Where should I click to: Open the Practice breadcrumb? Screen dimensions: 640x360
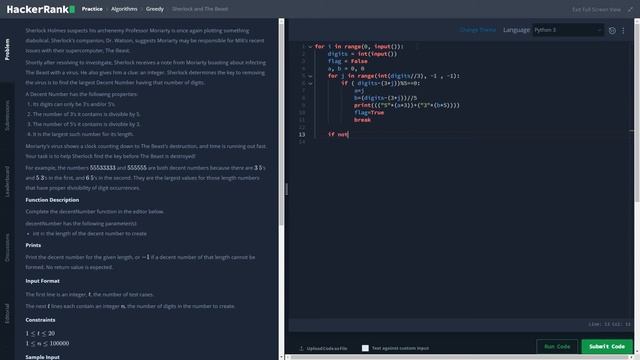[92, 9]
